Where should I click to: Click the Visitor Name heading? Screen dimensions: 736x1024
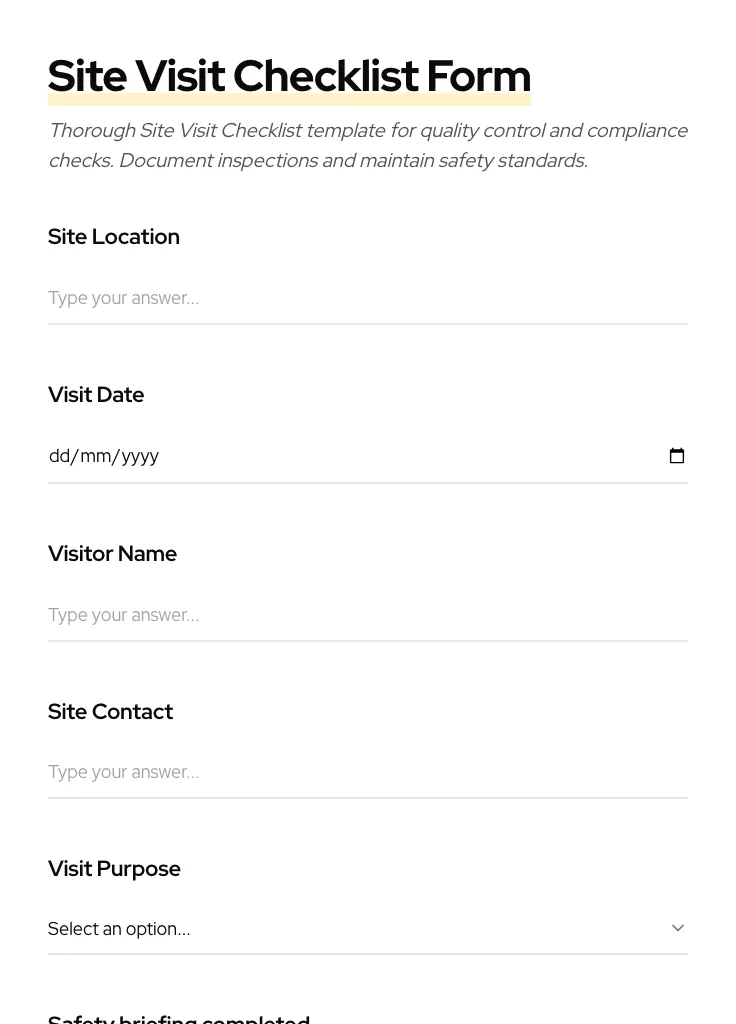click(x=112, y=553)
